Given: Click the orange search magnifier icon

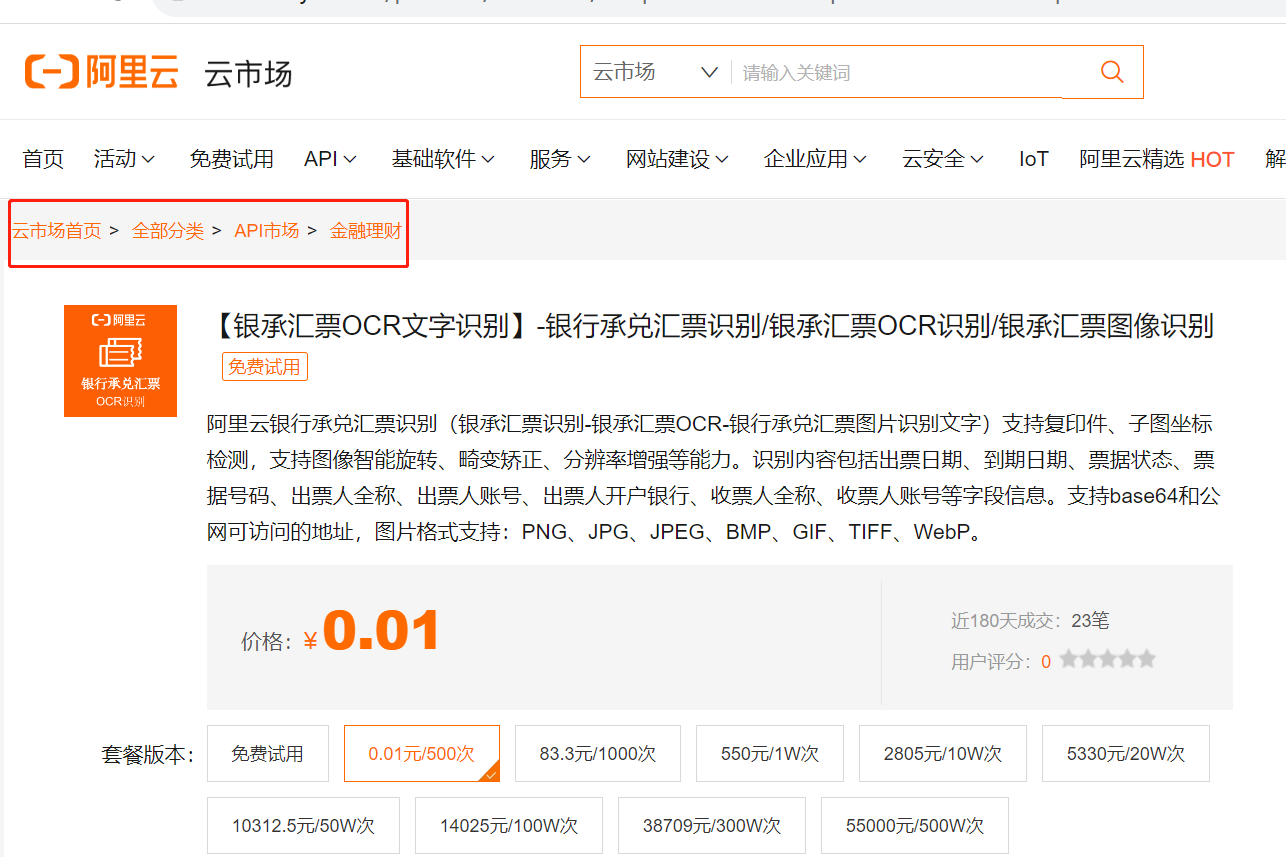Looking at the screenshot, I should [x=1111, y=72].
